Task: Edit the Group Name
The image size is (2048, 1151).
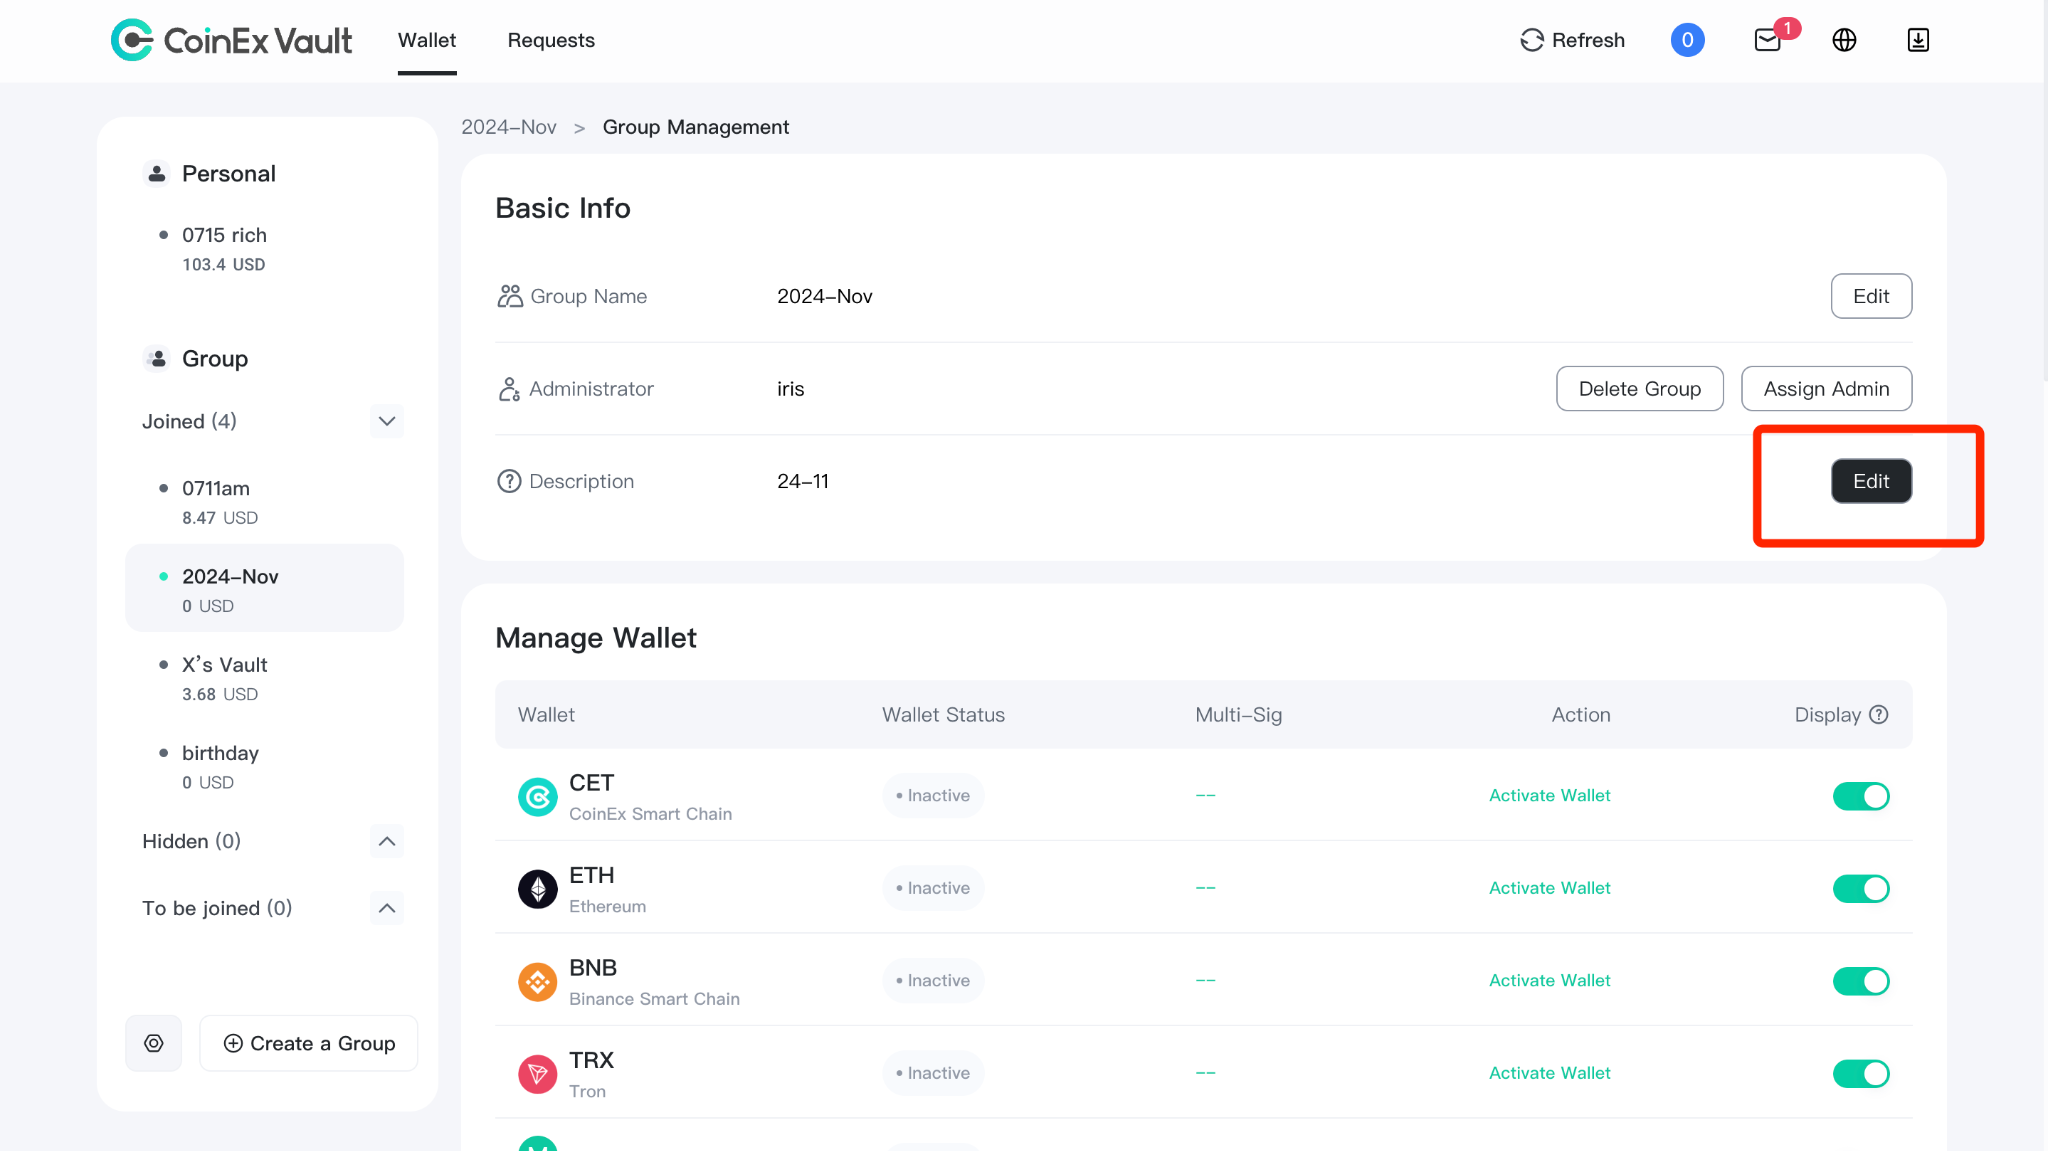Action: 1871,296
